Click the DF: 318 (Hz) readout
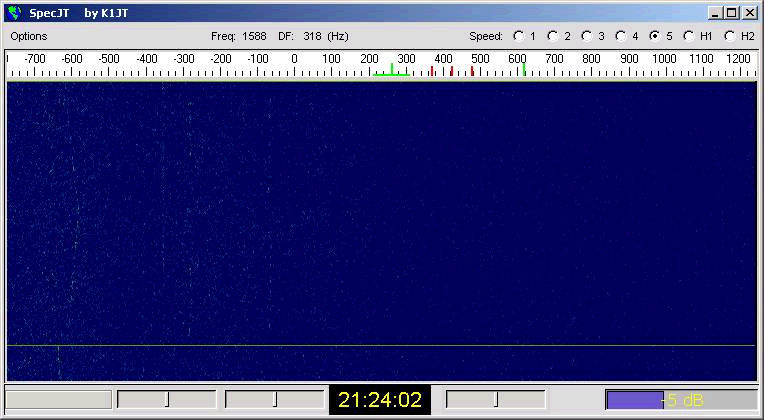 click(313, 36)
